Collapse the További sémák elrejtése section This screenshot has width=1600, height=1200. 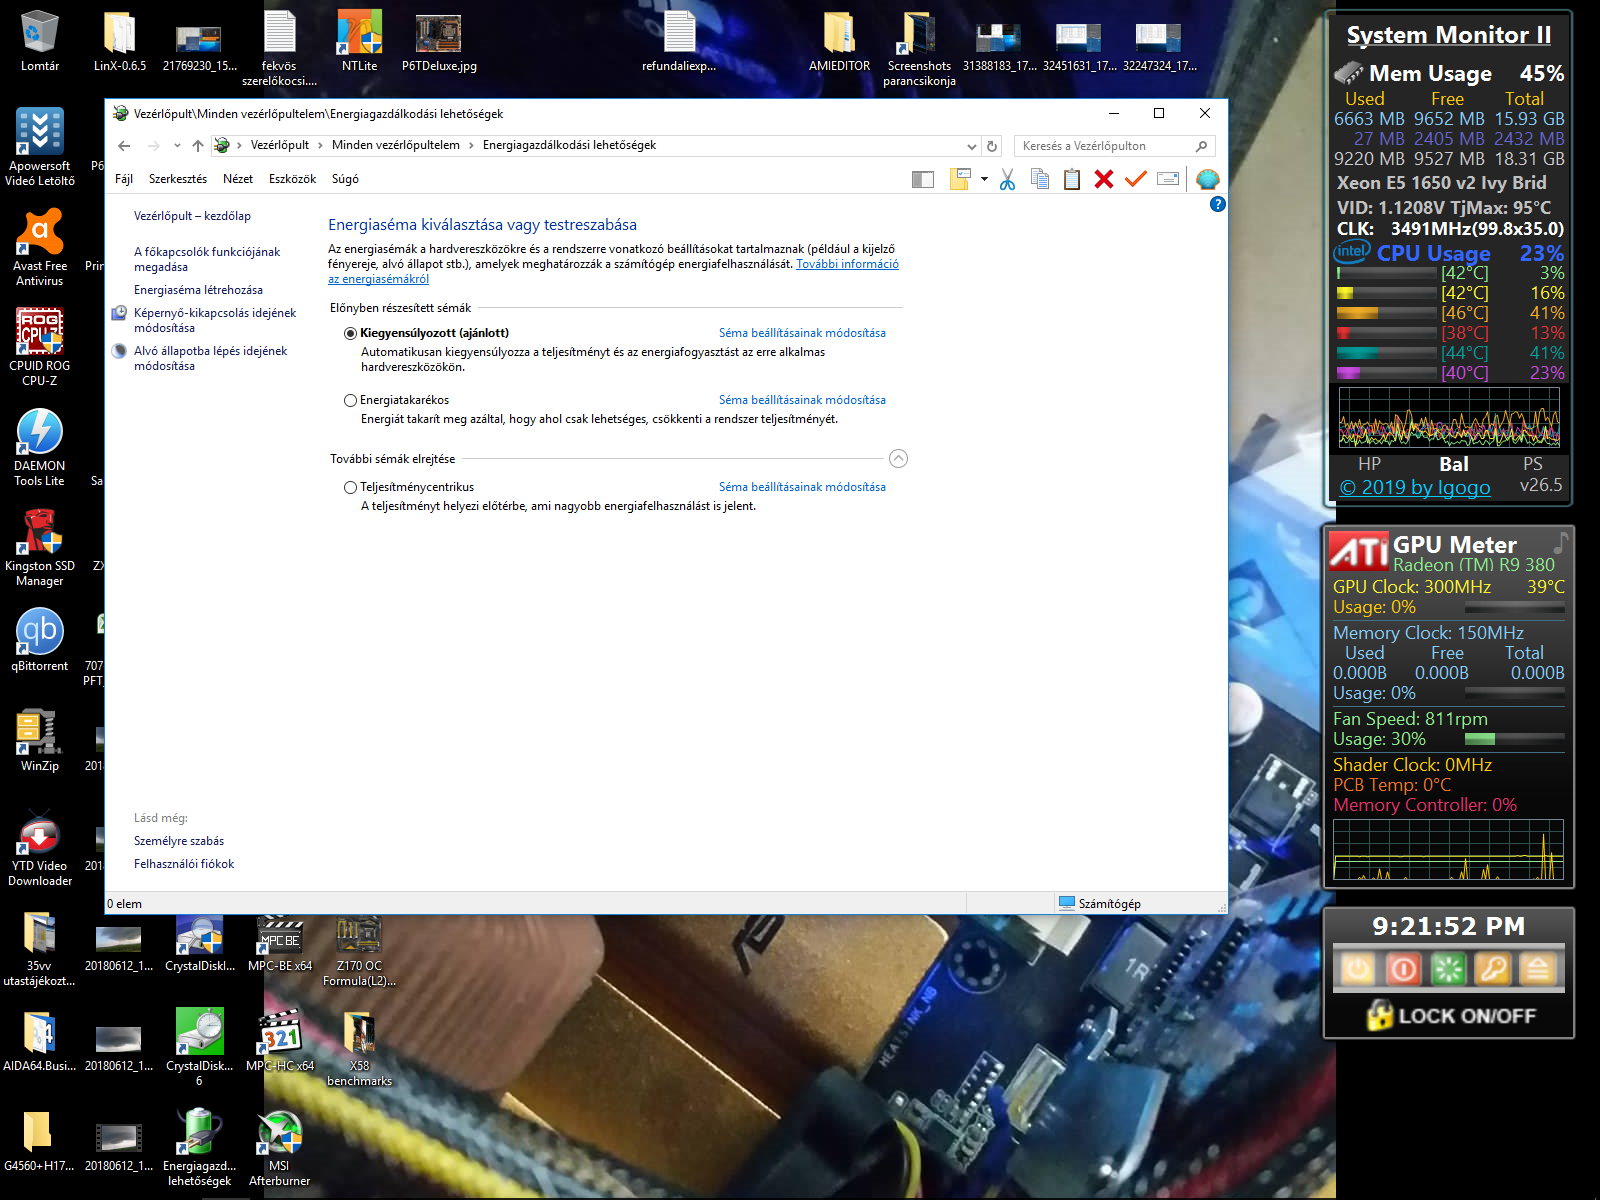pyautogui.click(x=898, y=459)
